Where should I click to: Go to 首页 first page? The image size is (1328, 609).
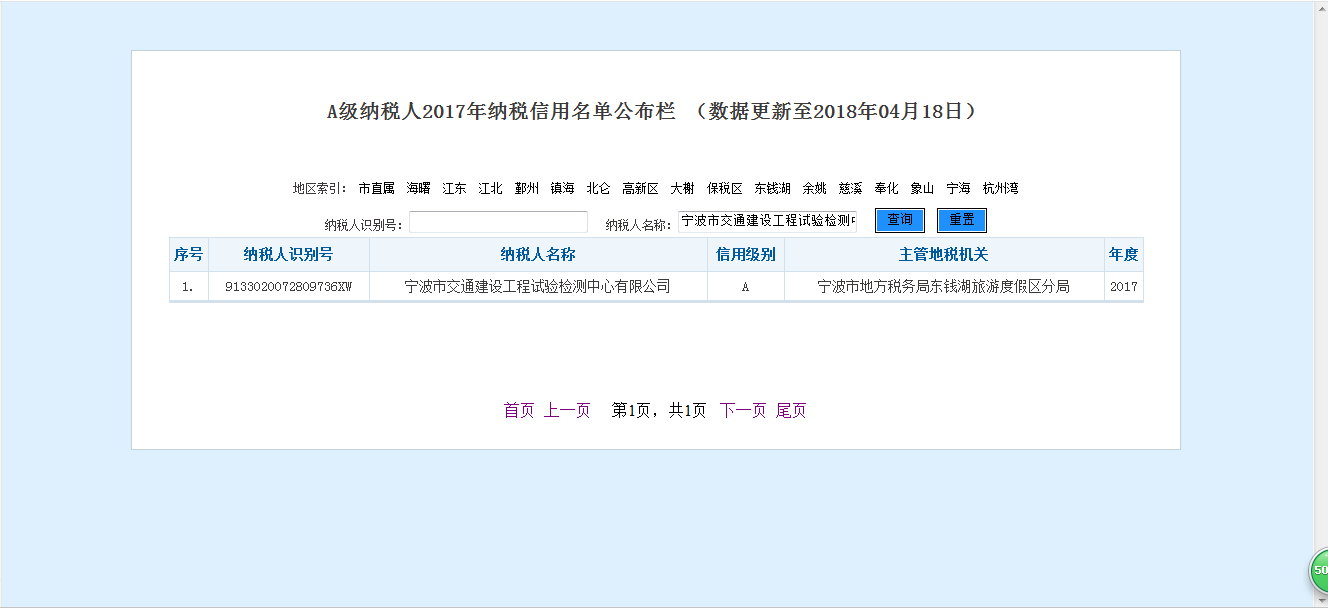pyautogui.click(x=519, y=411)
